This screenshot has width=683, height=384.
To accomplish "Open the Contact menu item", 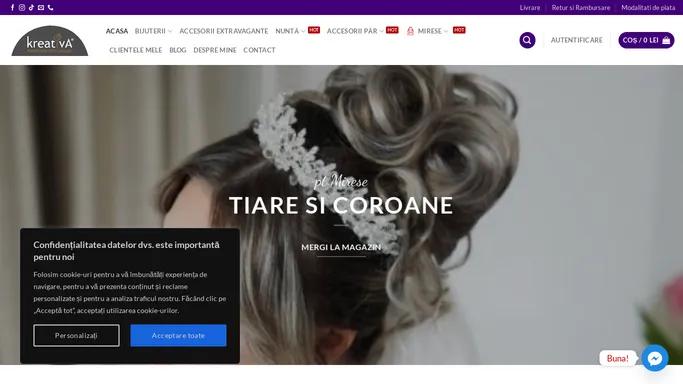I will pos(259,50).
